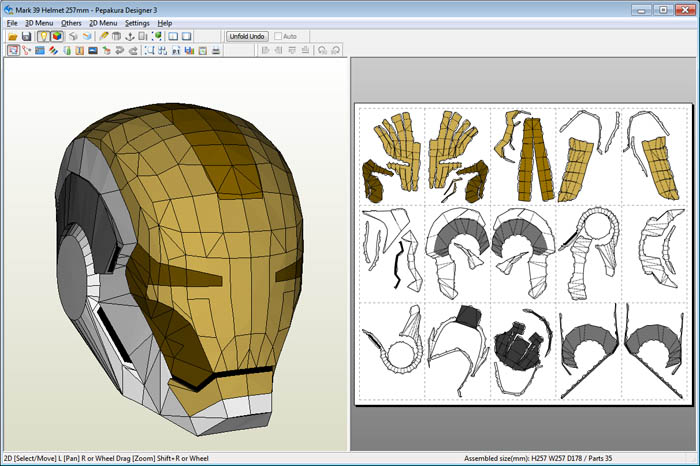Click the green bottle-shaped 2D toolbar icon

[67, 50]
